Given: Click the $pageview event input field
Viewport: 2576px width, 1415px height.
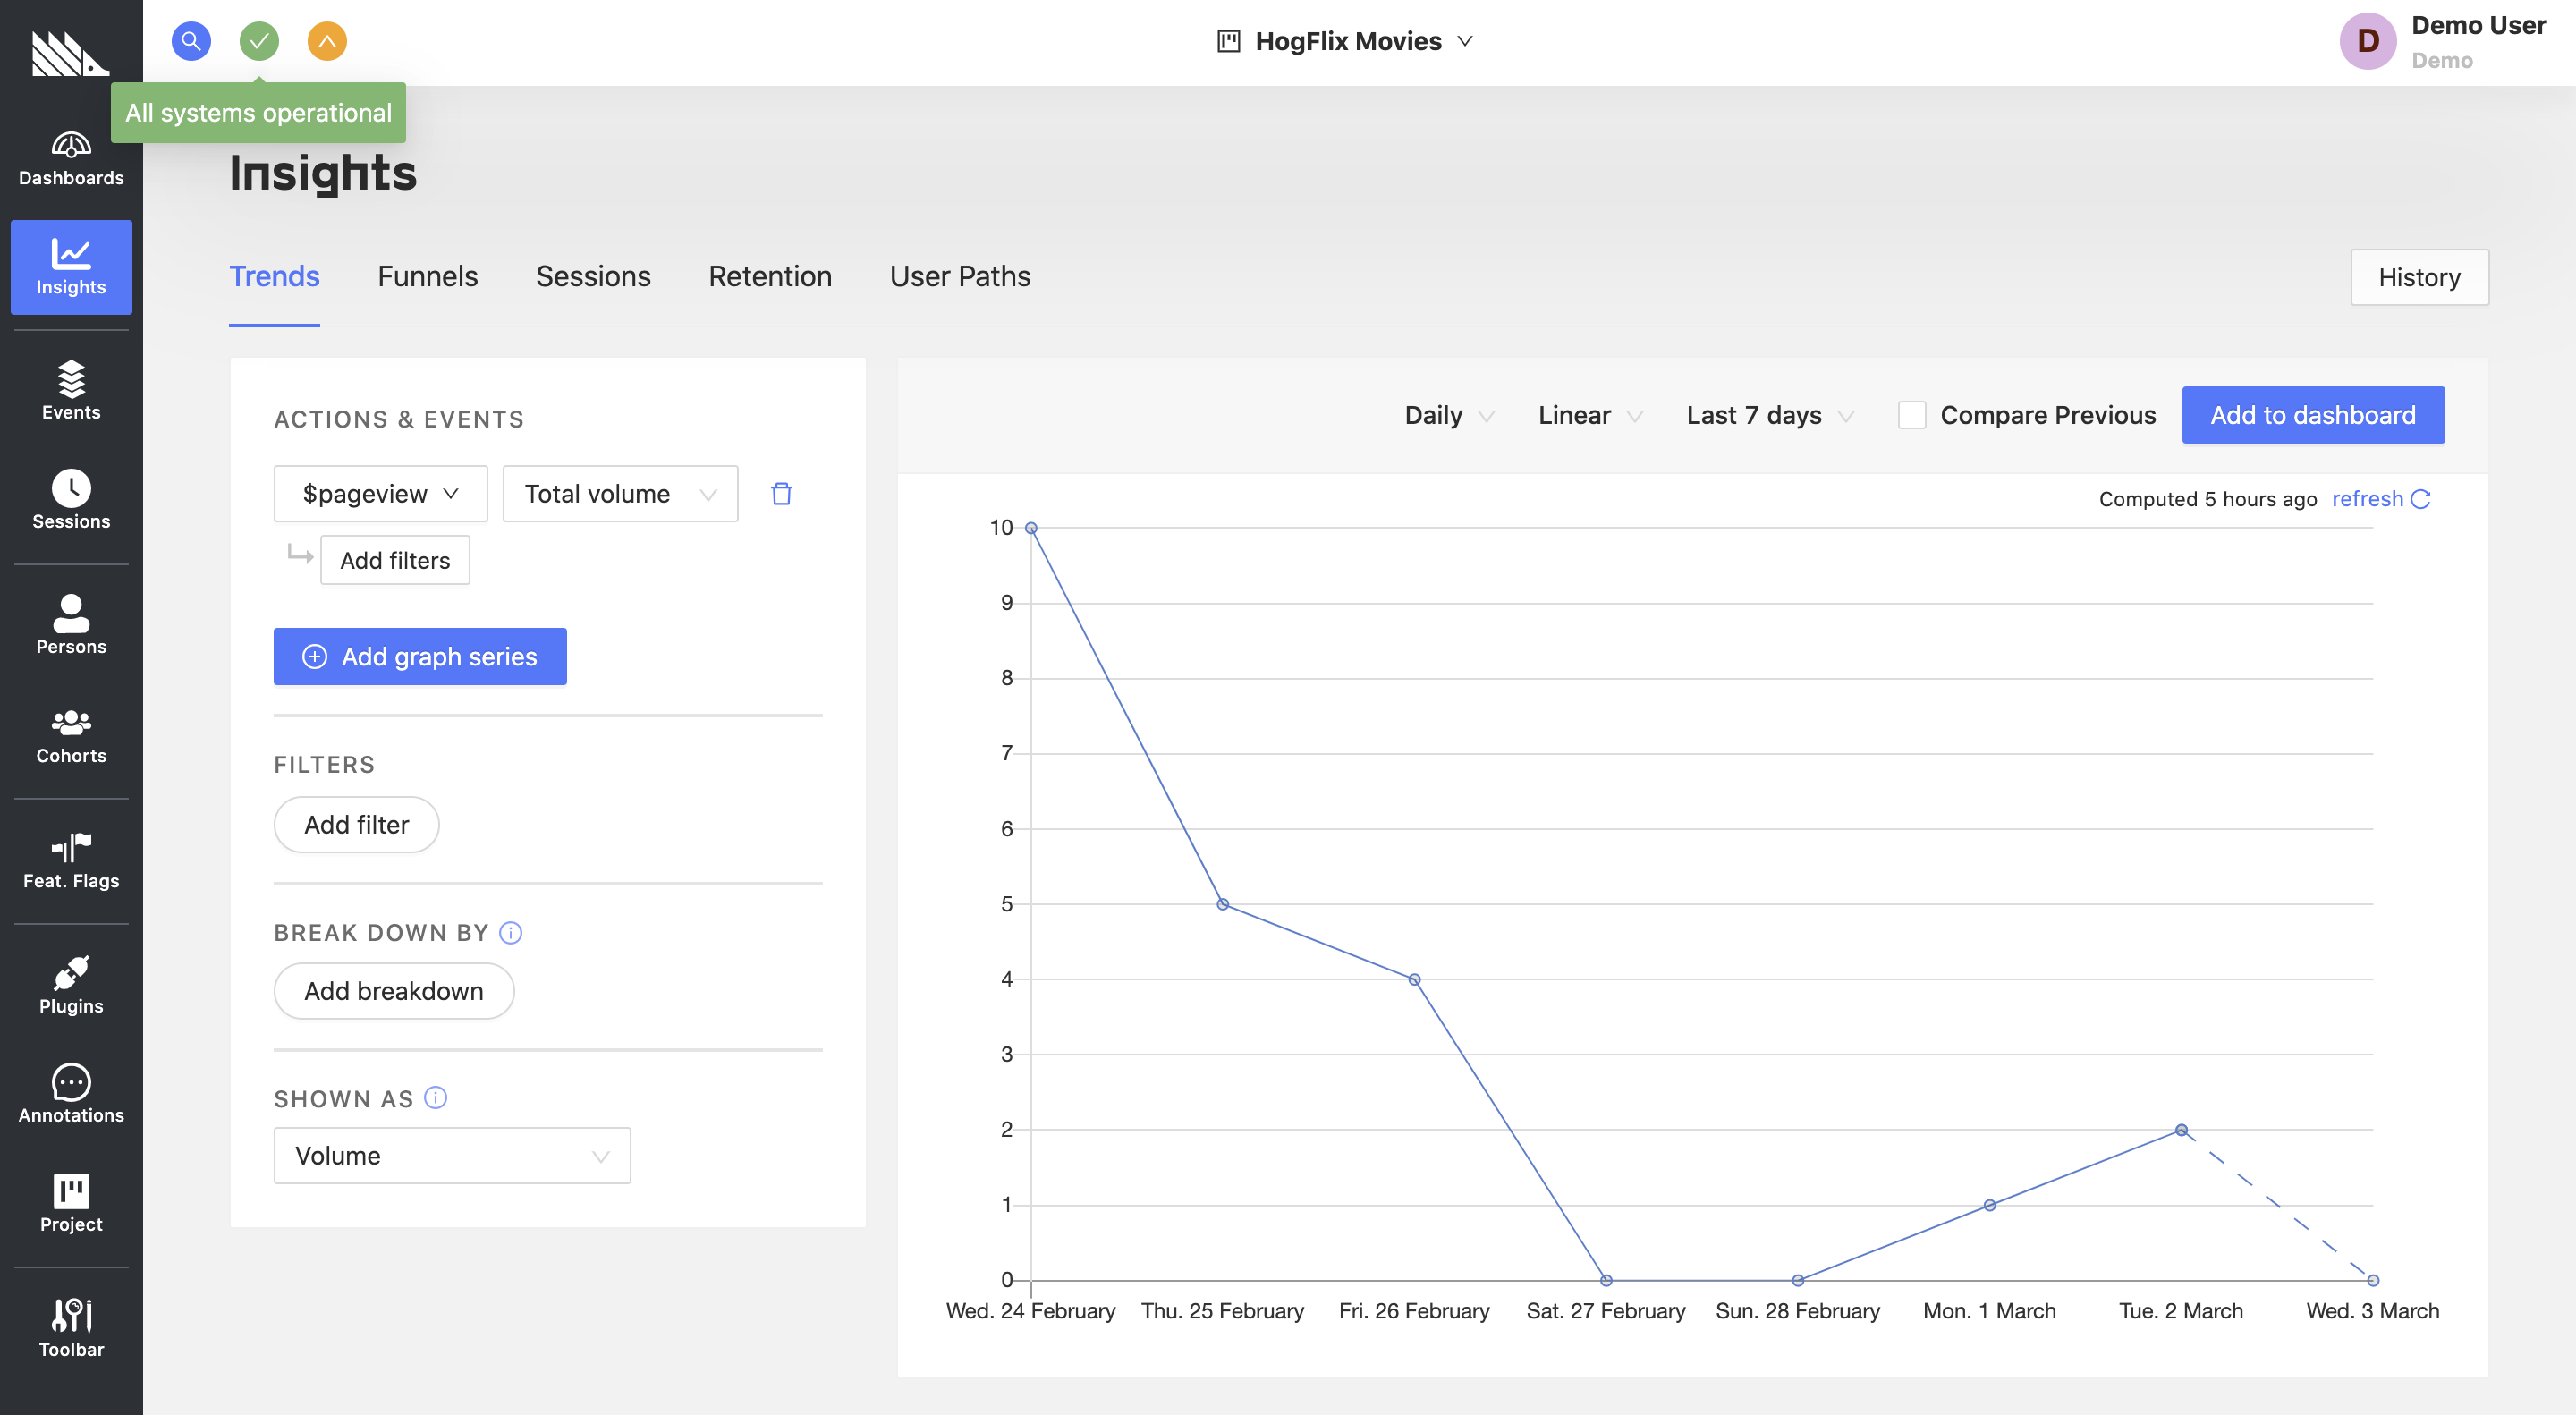Looking at the screenshot, I should click(380, 493).
